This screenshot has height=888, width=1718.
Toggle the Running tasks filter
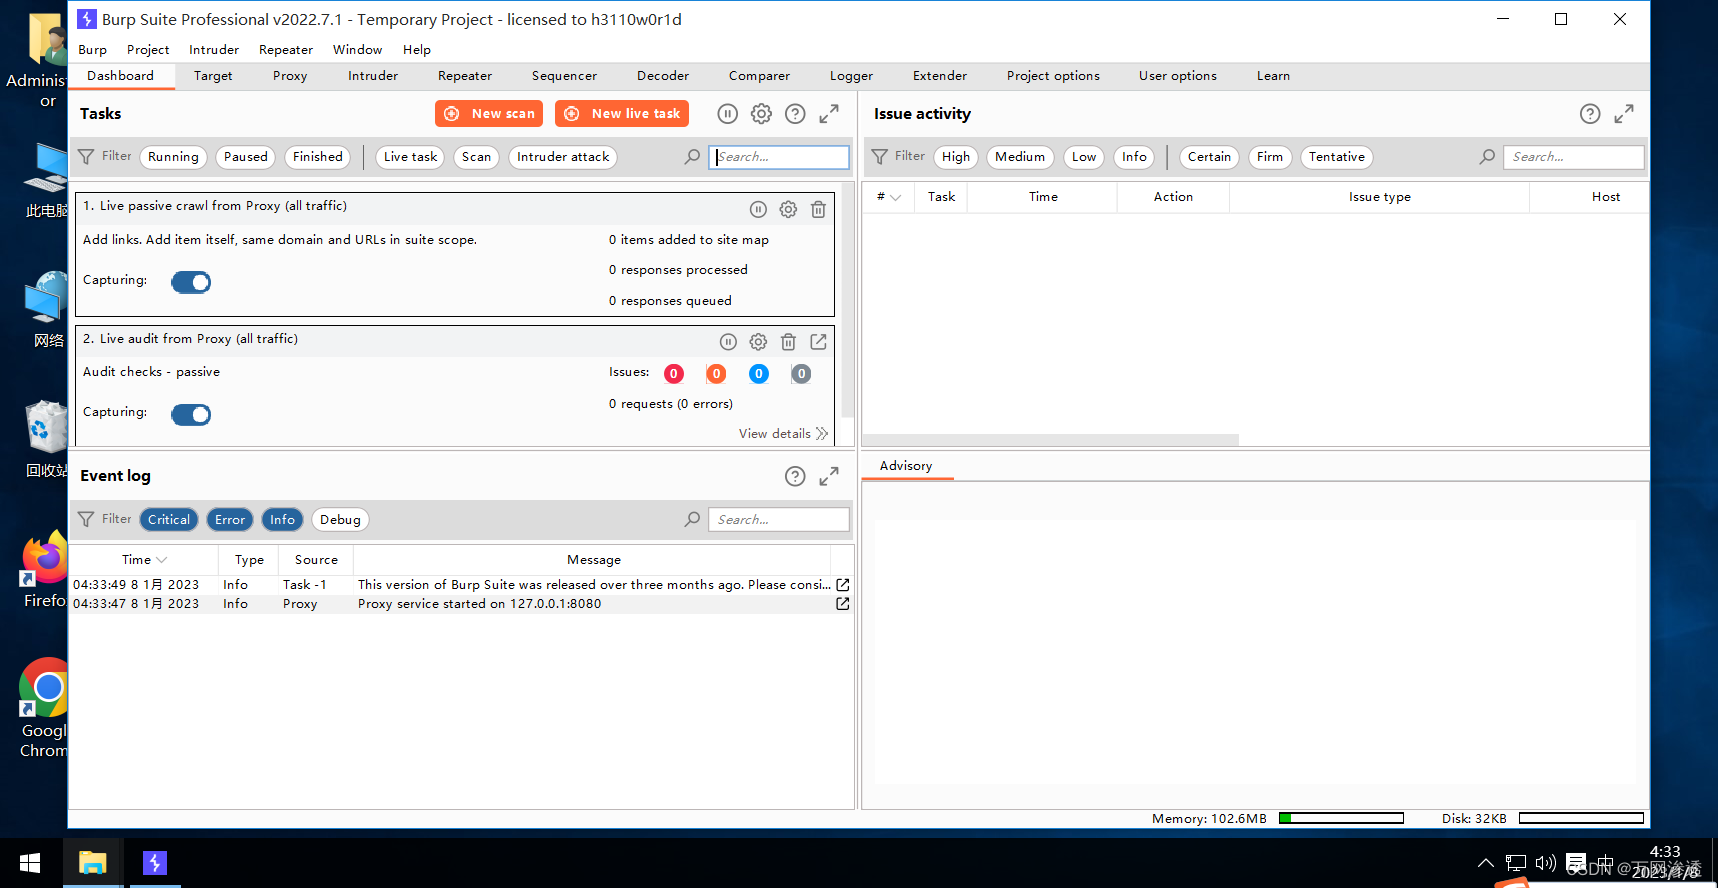point(173,157)
